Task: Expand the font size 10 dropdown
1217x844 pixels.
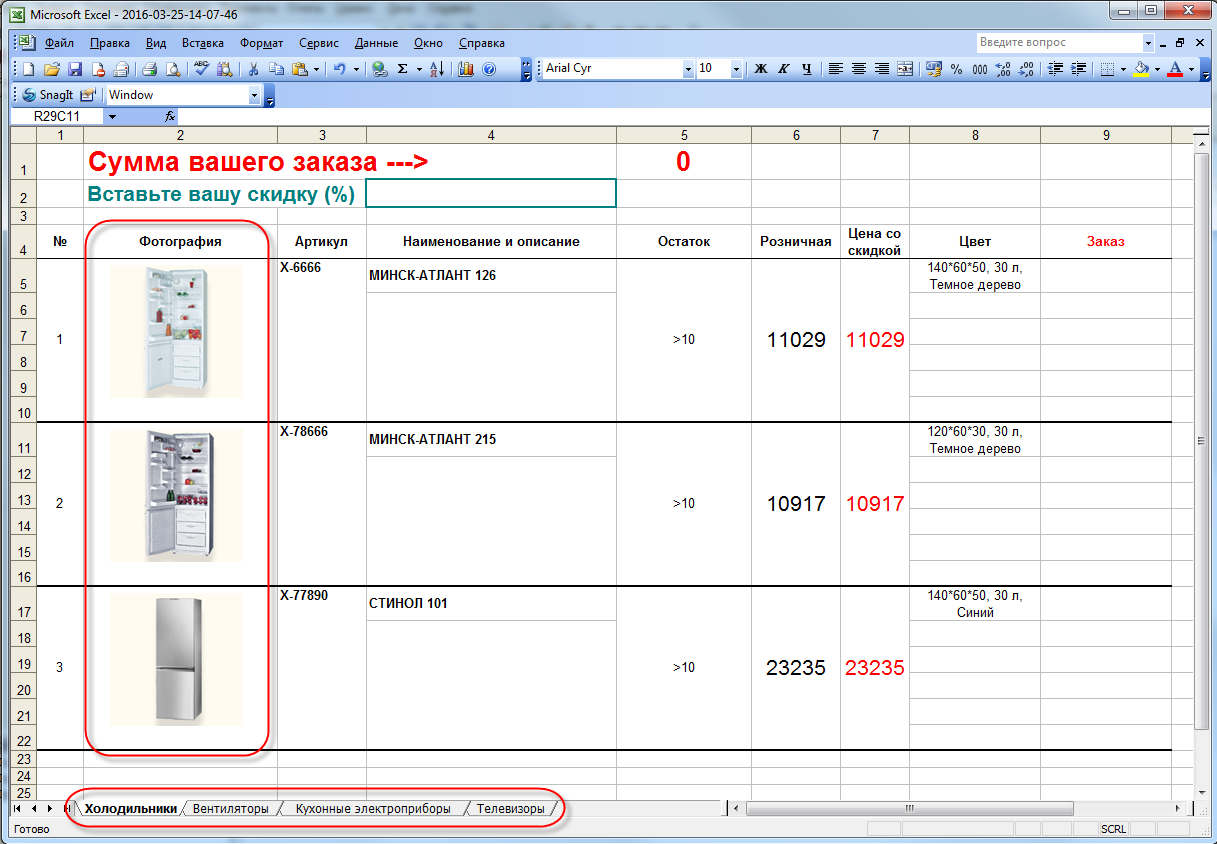Action: pyautogui.click(x=737, y=69)
